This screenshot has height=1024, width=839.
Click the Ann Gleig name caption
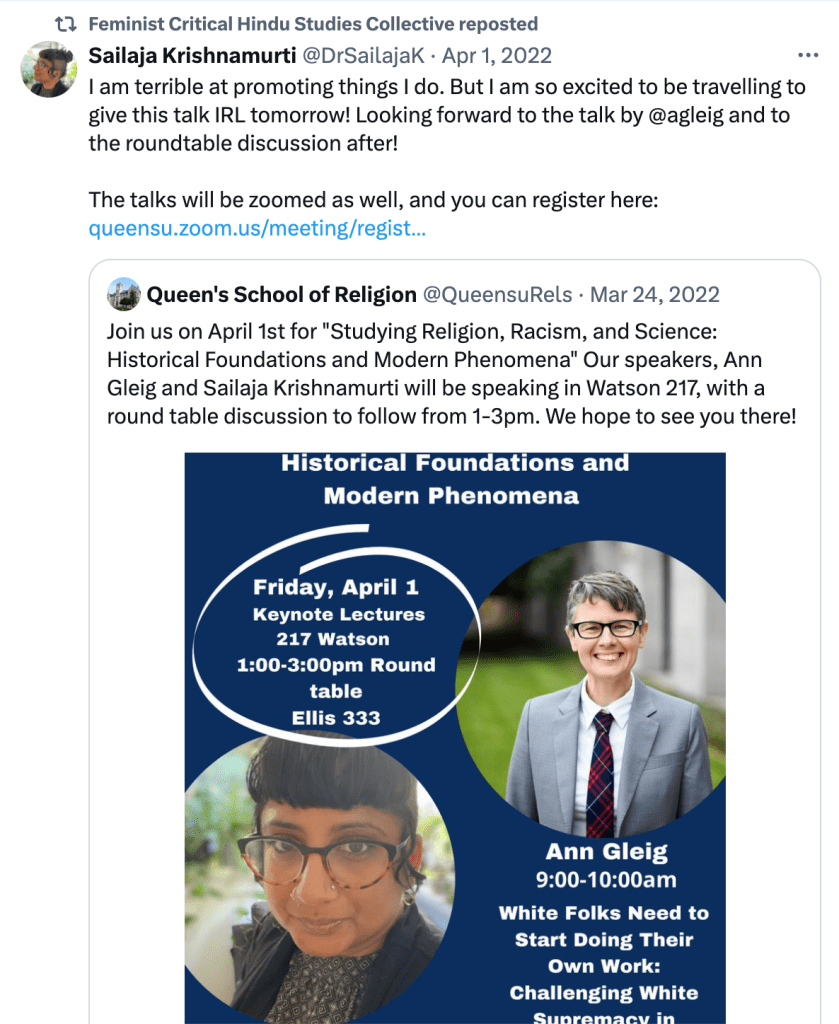click(606, 852)
